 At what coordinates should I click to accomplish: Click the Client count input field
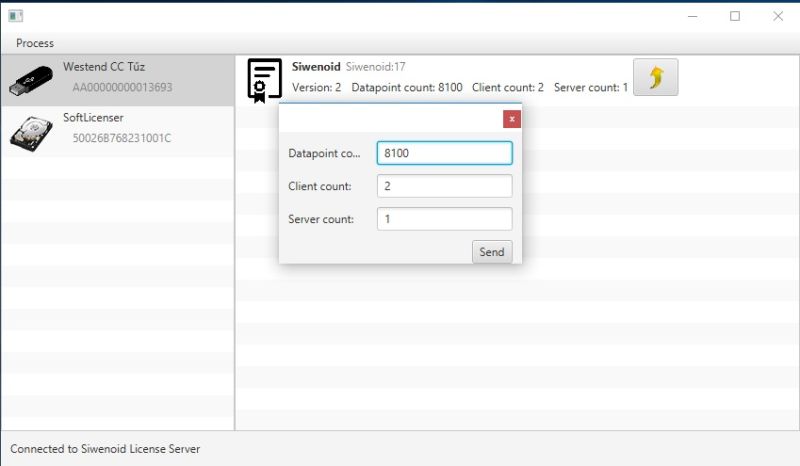444,186
